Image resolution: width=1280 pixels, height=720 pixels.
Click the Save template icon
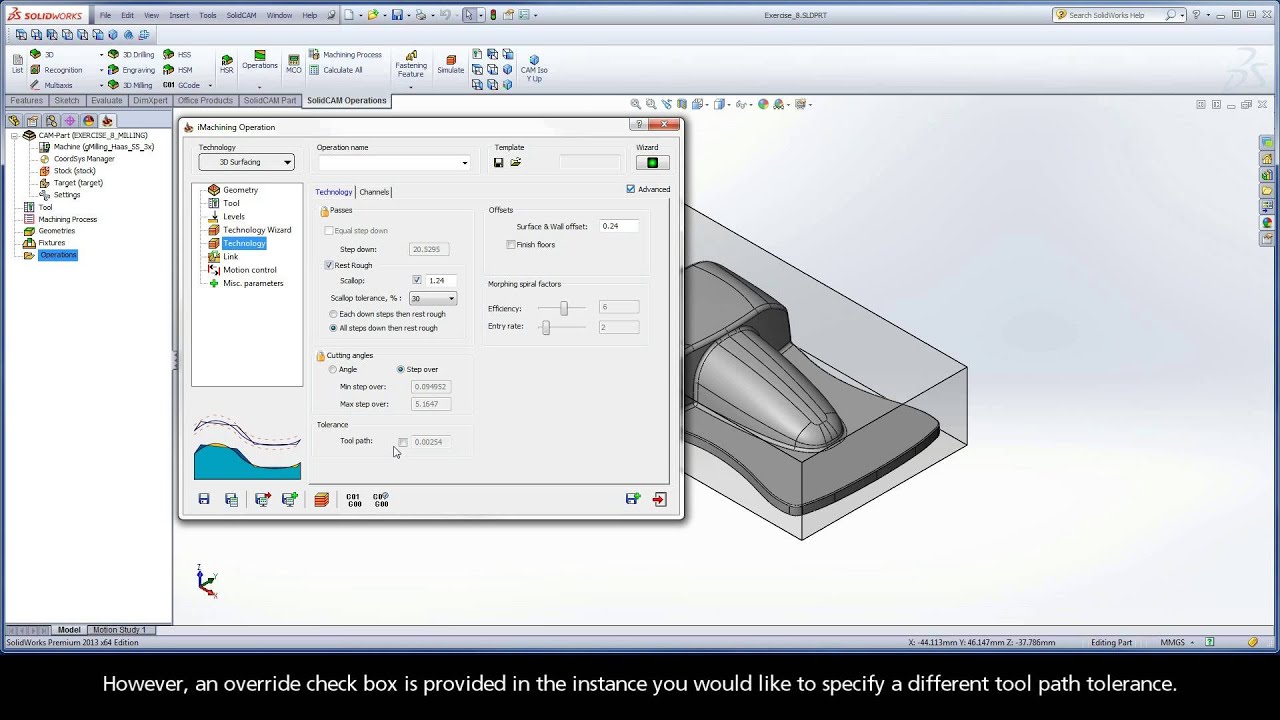click(x=499, y=162)
